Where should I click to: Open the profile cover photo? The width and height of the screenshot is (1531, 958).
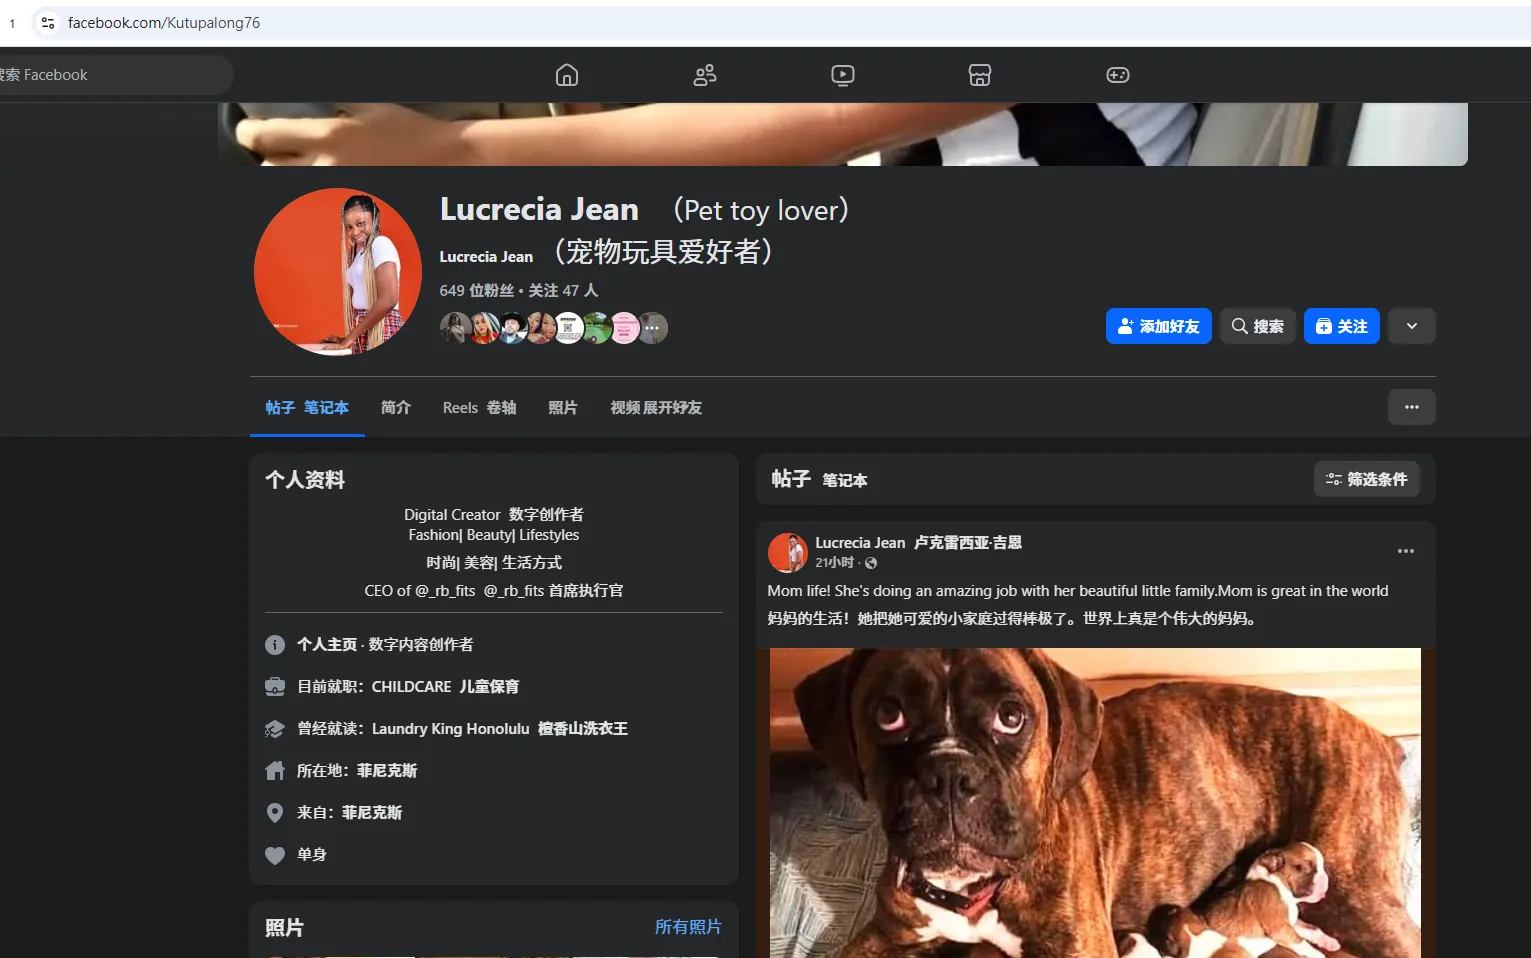pyautogui.click(x=843, y=134)
